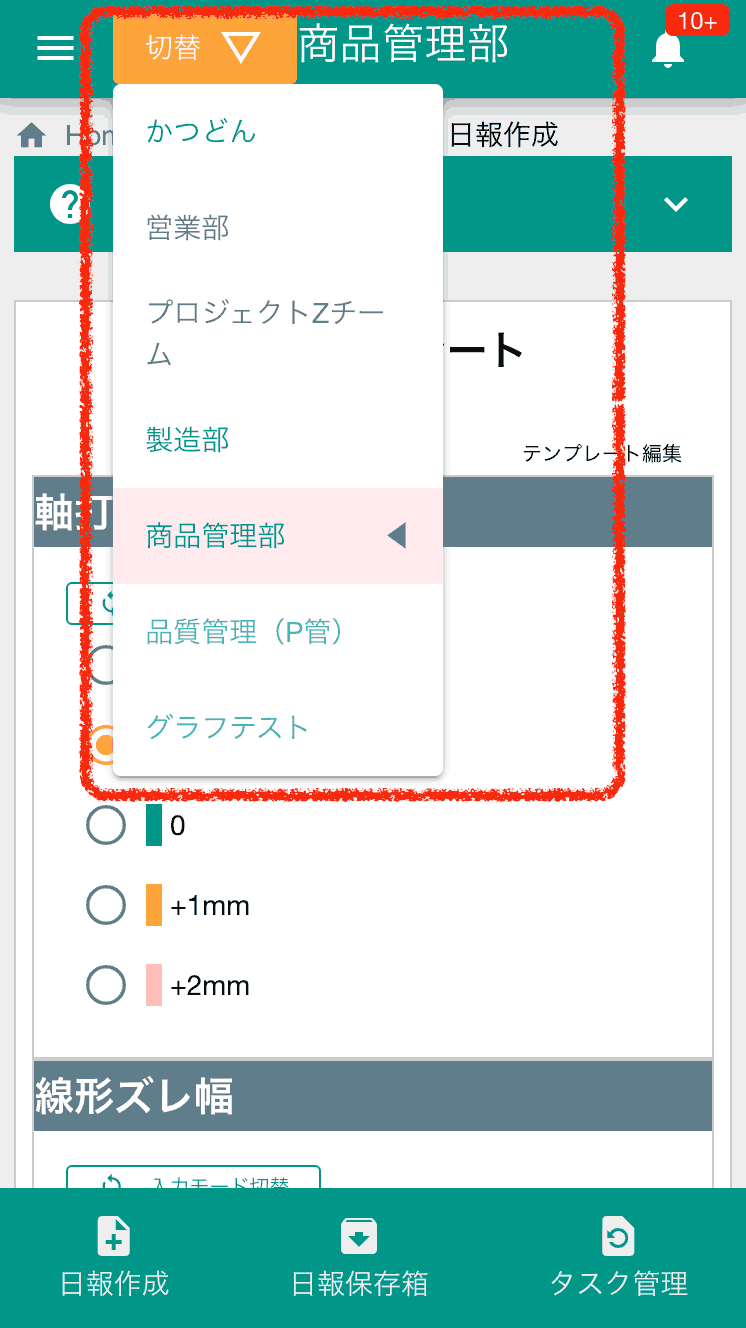Select the +2mm radio option
The width and height of the screenshot is (746, 1328).
click(x=105, y=985)
